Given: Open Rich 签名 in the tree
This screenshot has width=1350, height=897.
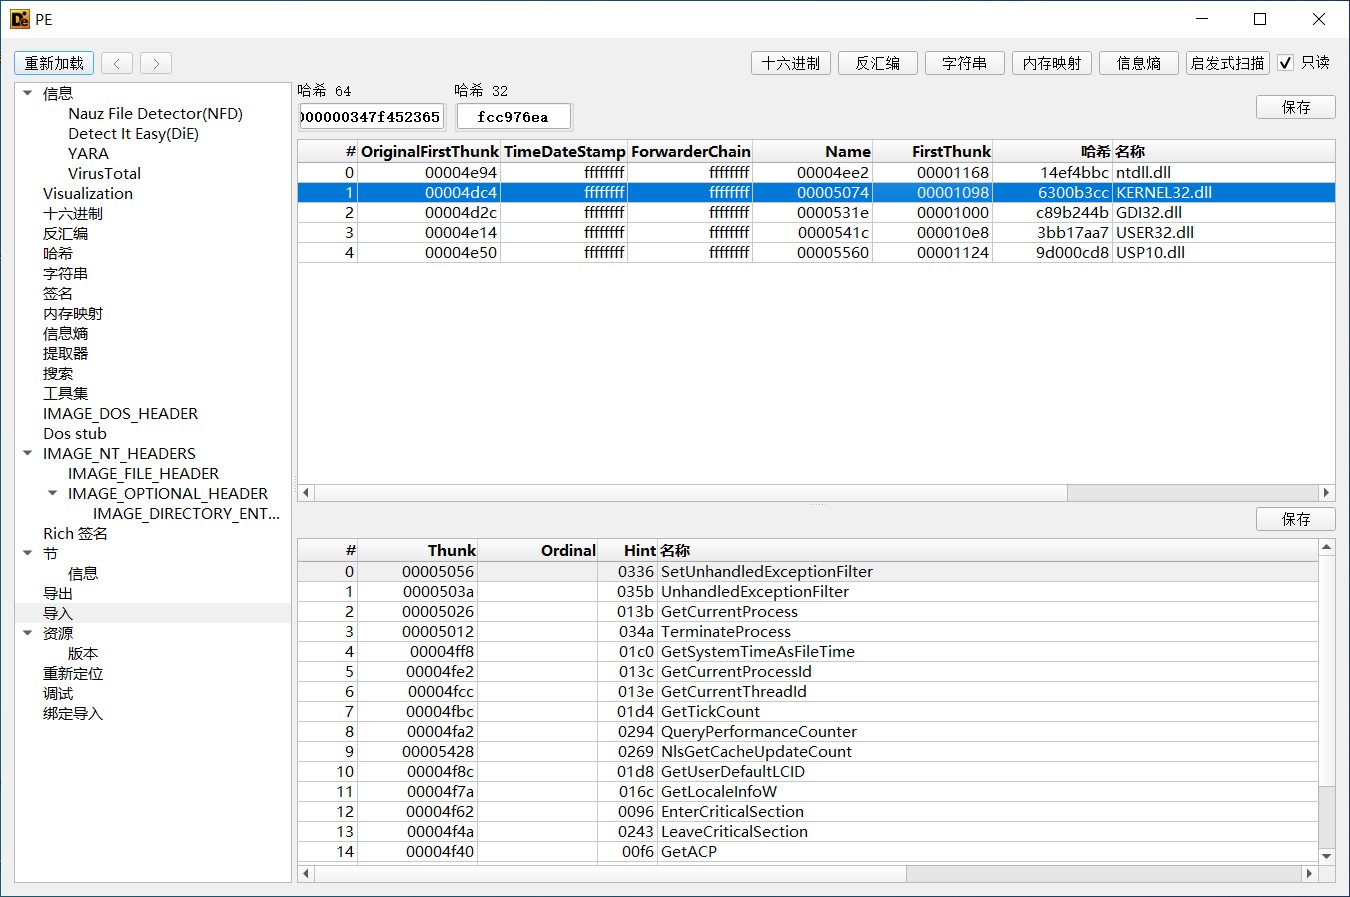Looking at the screenshot, I should 75,533.
